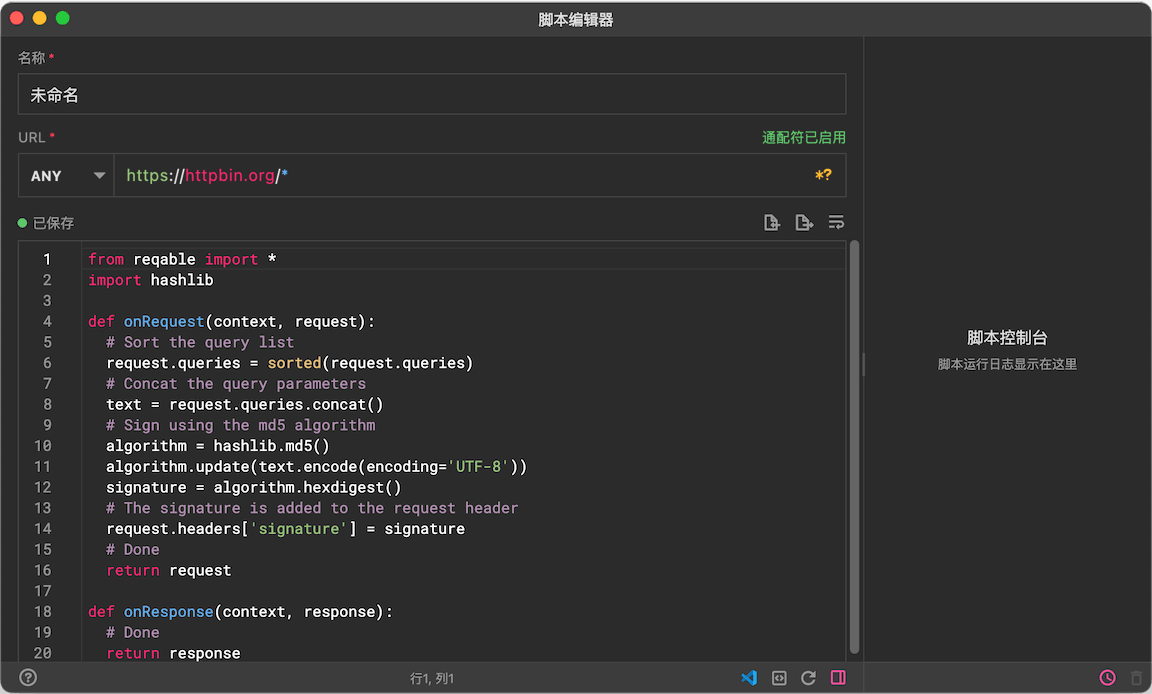Click the green full-screen window button
Image resolution: width=1152 pixels, height=694 pixels.
(x=63, y=18)
